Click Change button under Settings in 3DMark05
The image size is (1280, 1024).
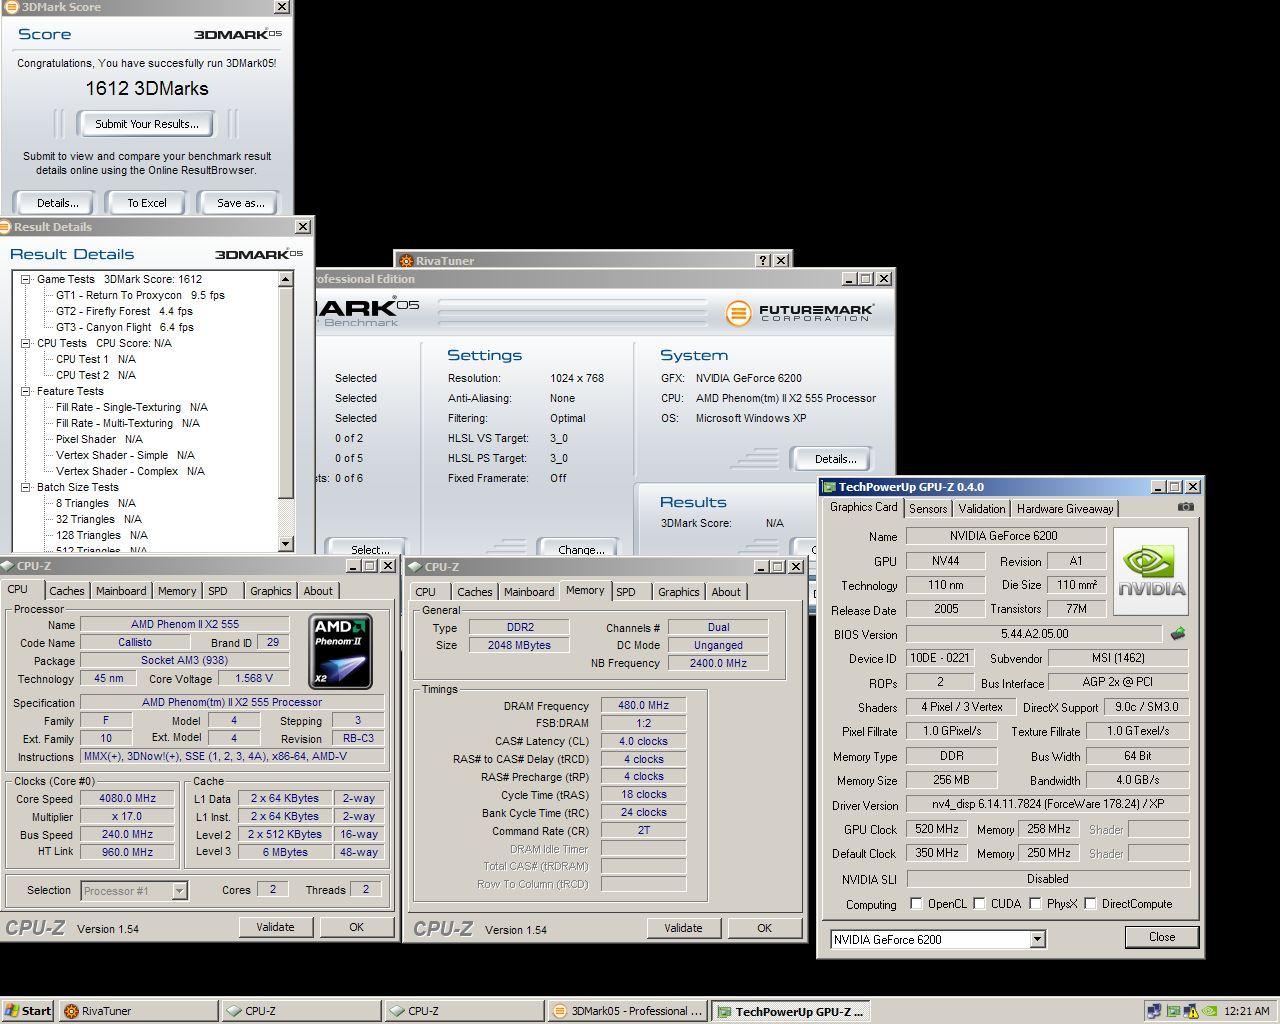[x=581, y=549]
